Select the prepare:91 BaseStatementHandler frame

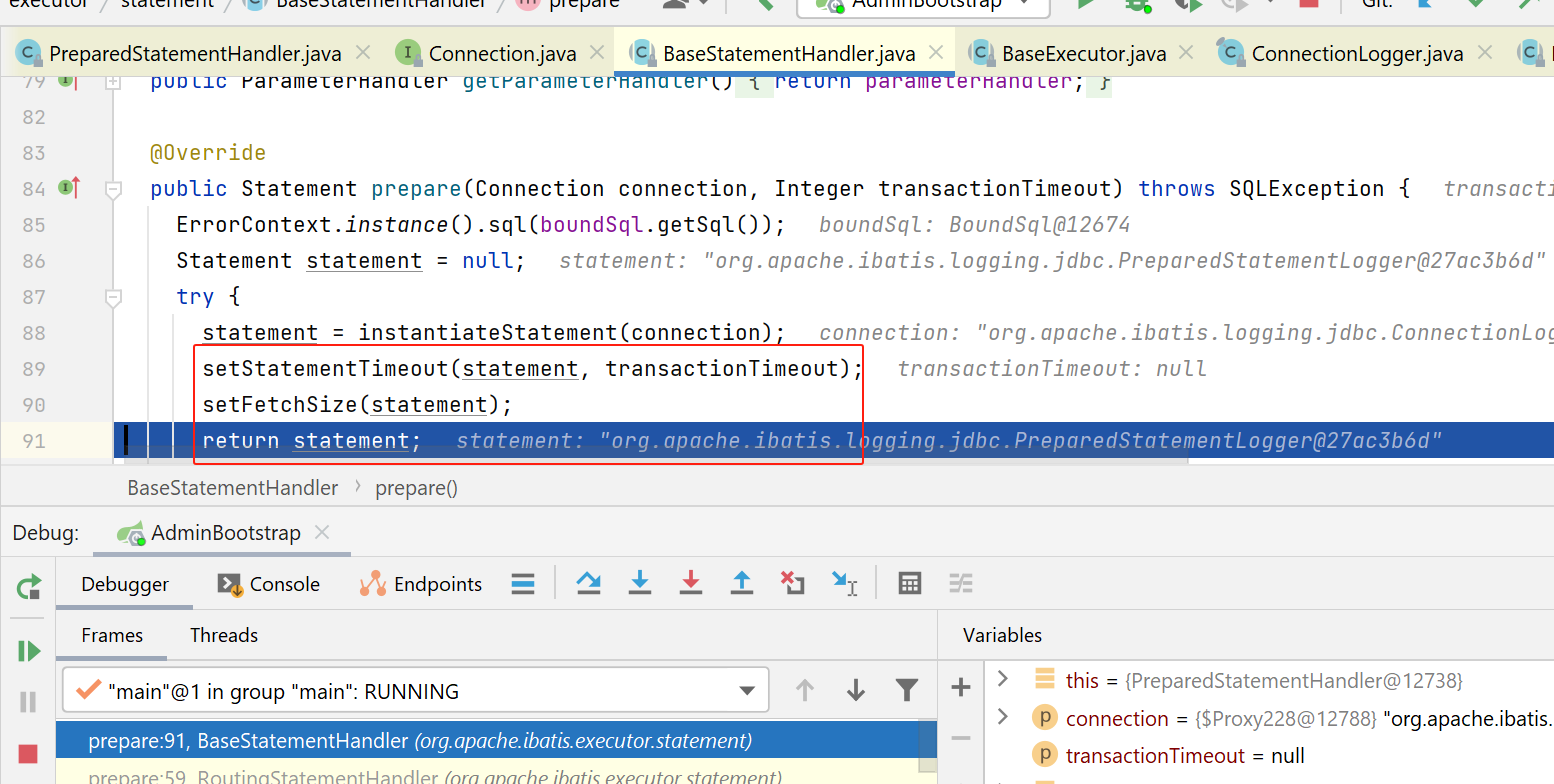tap(420, 741)
